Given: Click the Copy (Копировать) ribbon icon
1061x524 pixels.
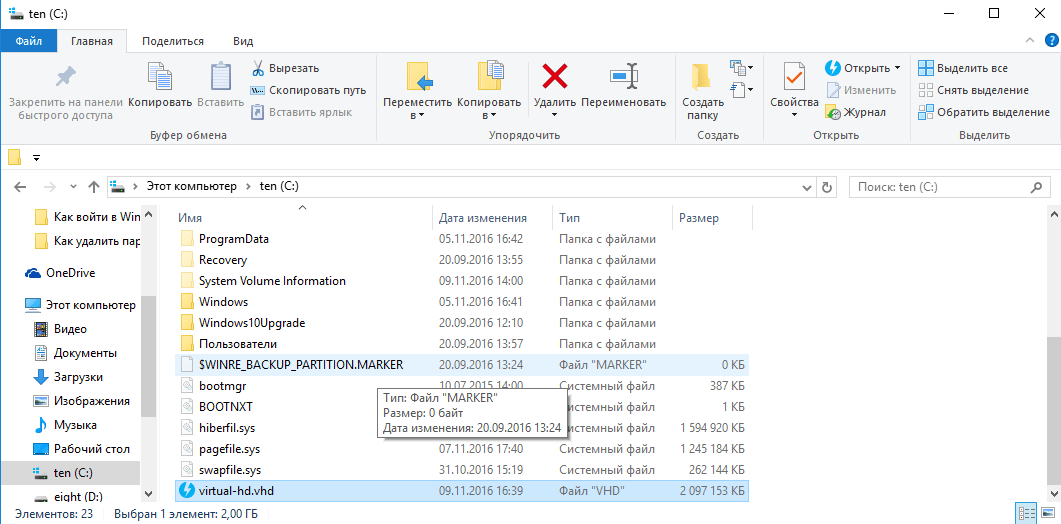Looking at the screenshot, I should [x=160, y=77].
